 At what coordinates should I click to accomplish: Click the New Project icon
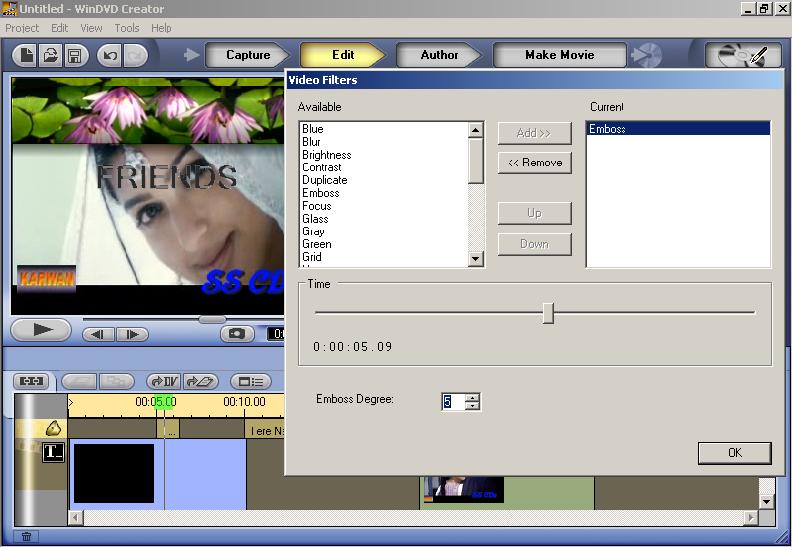point(26,55)
